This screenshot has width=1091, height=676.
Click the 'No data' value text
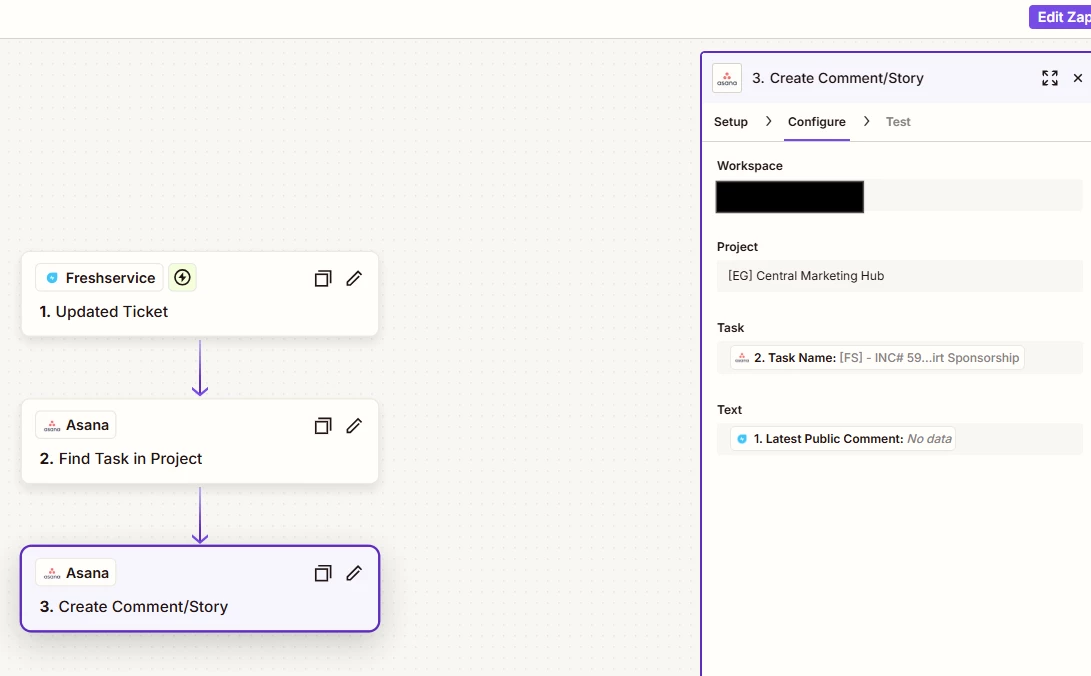(x=929, y=439)
